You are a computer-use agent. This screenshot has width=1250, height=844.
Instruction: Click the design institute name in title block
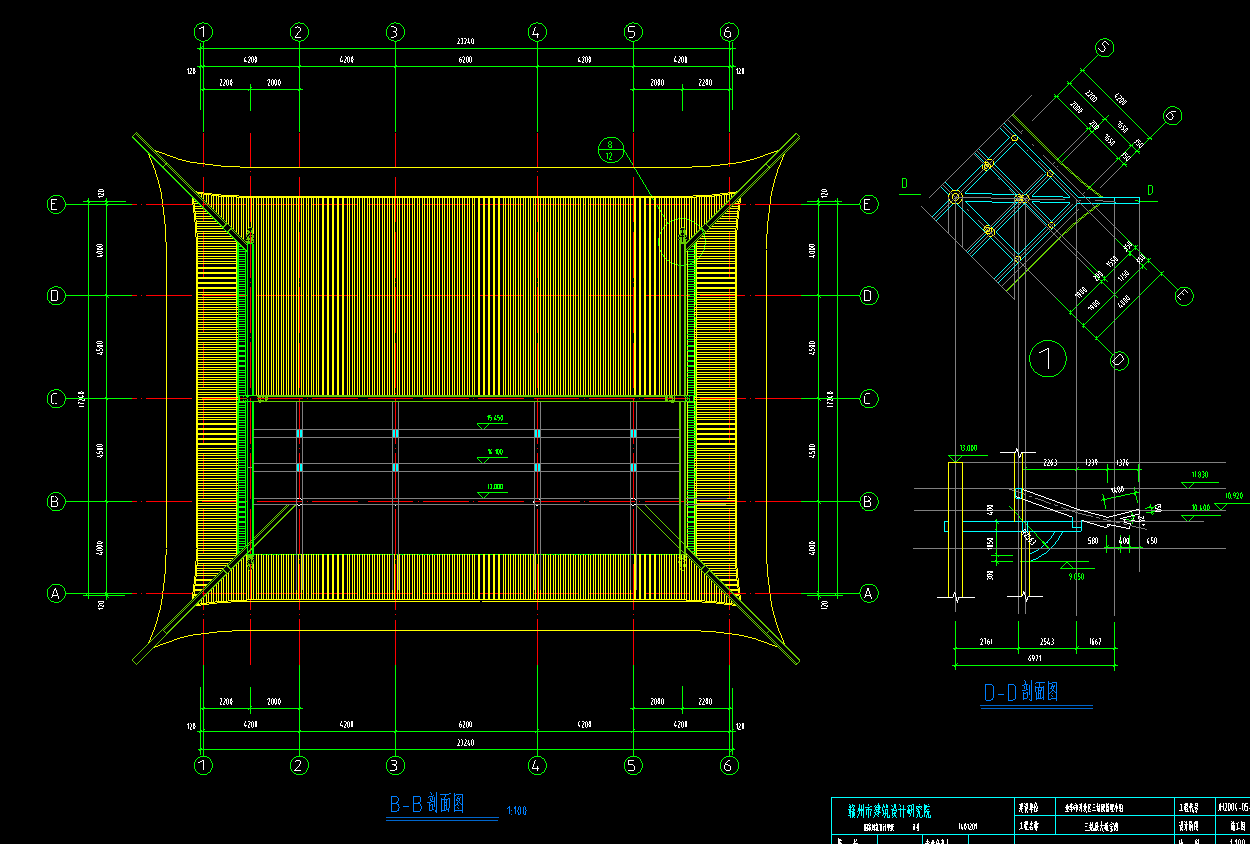coord(889,810)
